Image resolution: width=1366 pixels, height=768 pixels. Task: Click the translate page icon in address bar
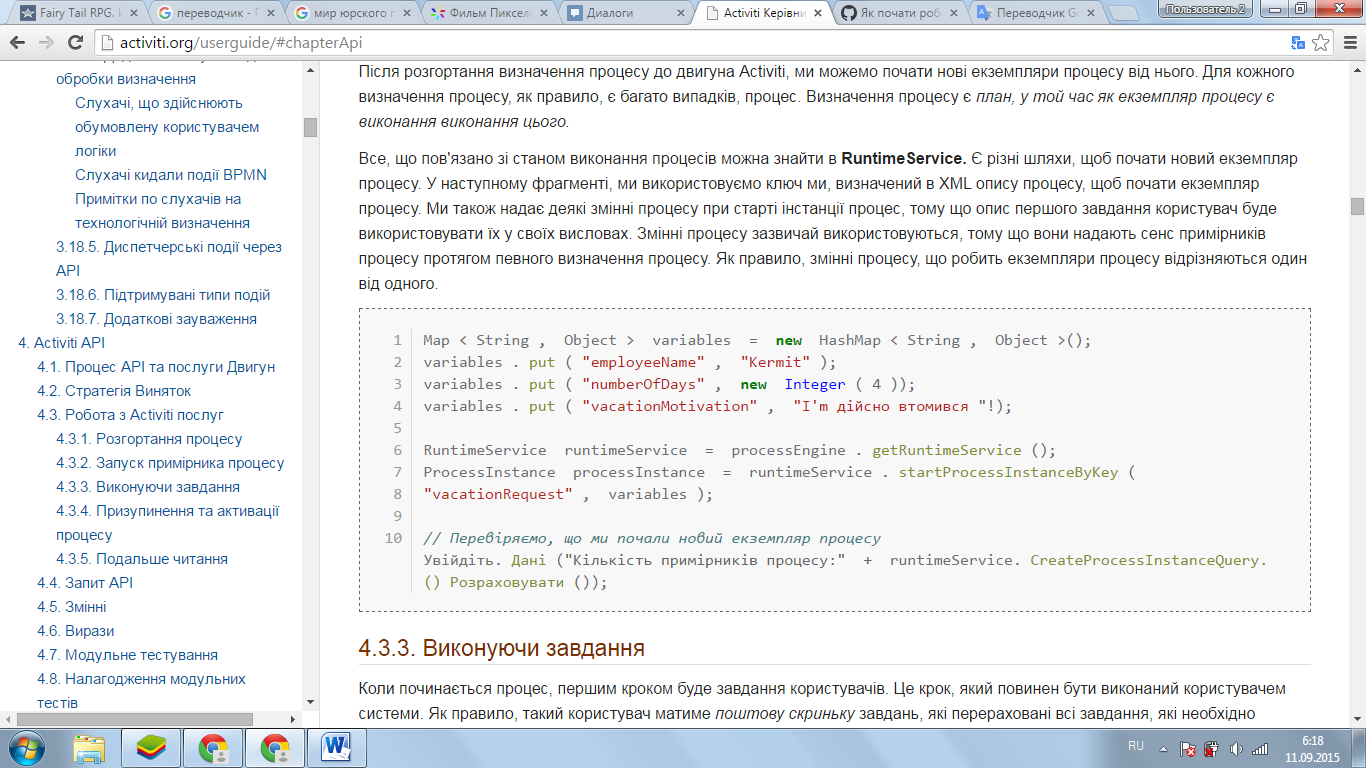pyautogui.click(x=1297, y=43)
